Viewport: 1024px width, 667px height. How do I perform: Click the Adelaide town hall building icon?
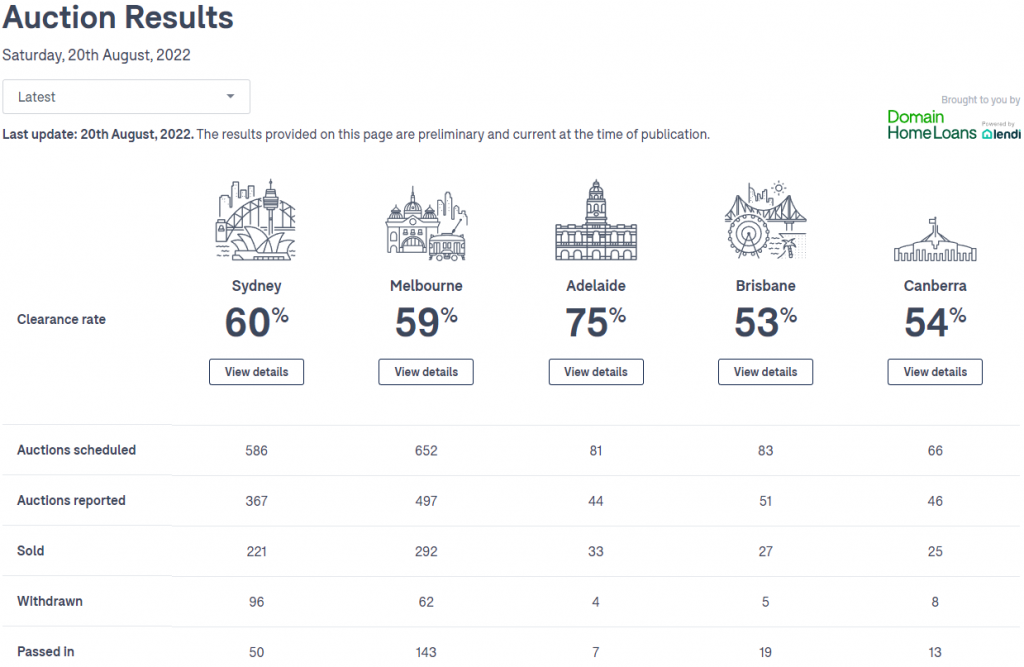pos(596,220)
